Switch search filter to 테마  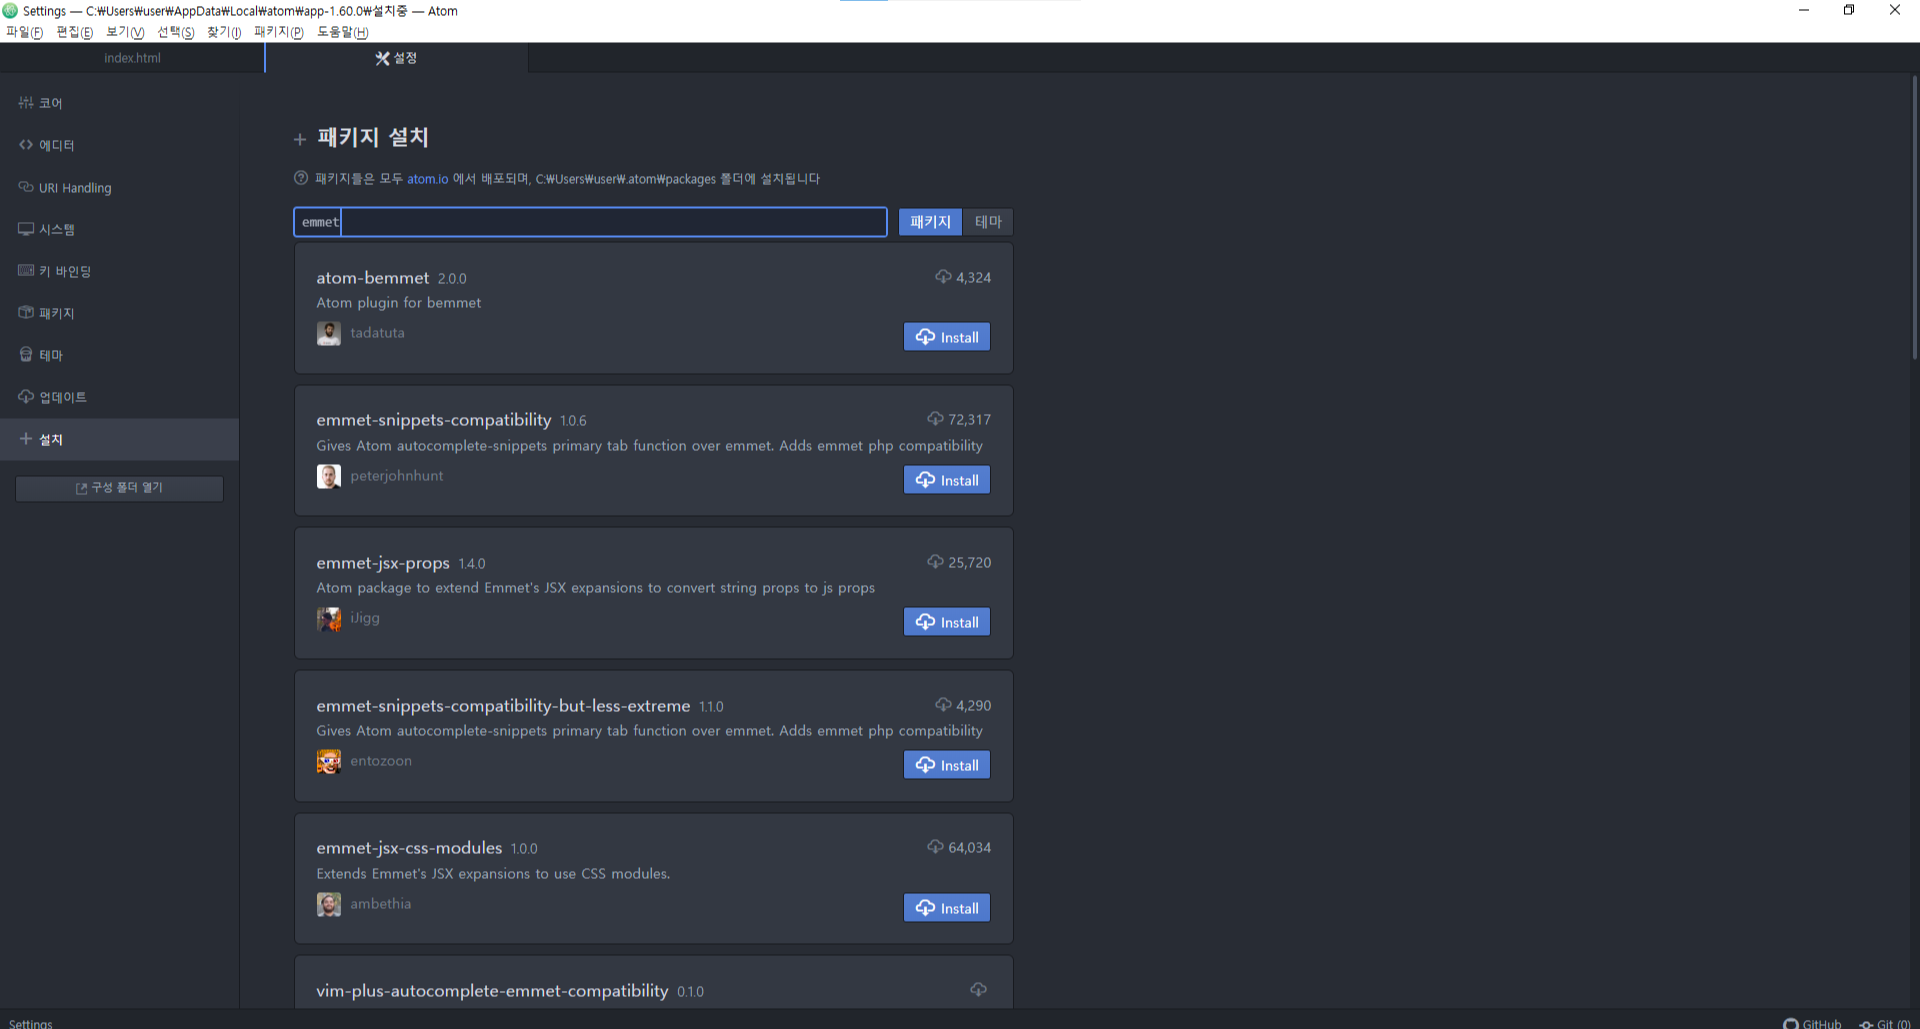pyautogui.click(x=988, y=222)
